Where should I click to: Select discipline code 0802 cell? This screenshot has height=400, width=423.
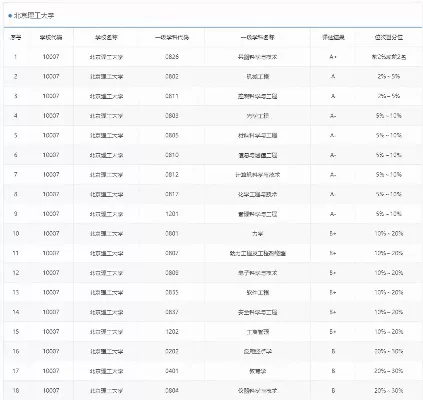[172, 77]
